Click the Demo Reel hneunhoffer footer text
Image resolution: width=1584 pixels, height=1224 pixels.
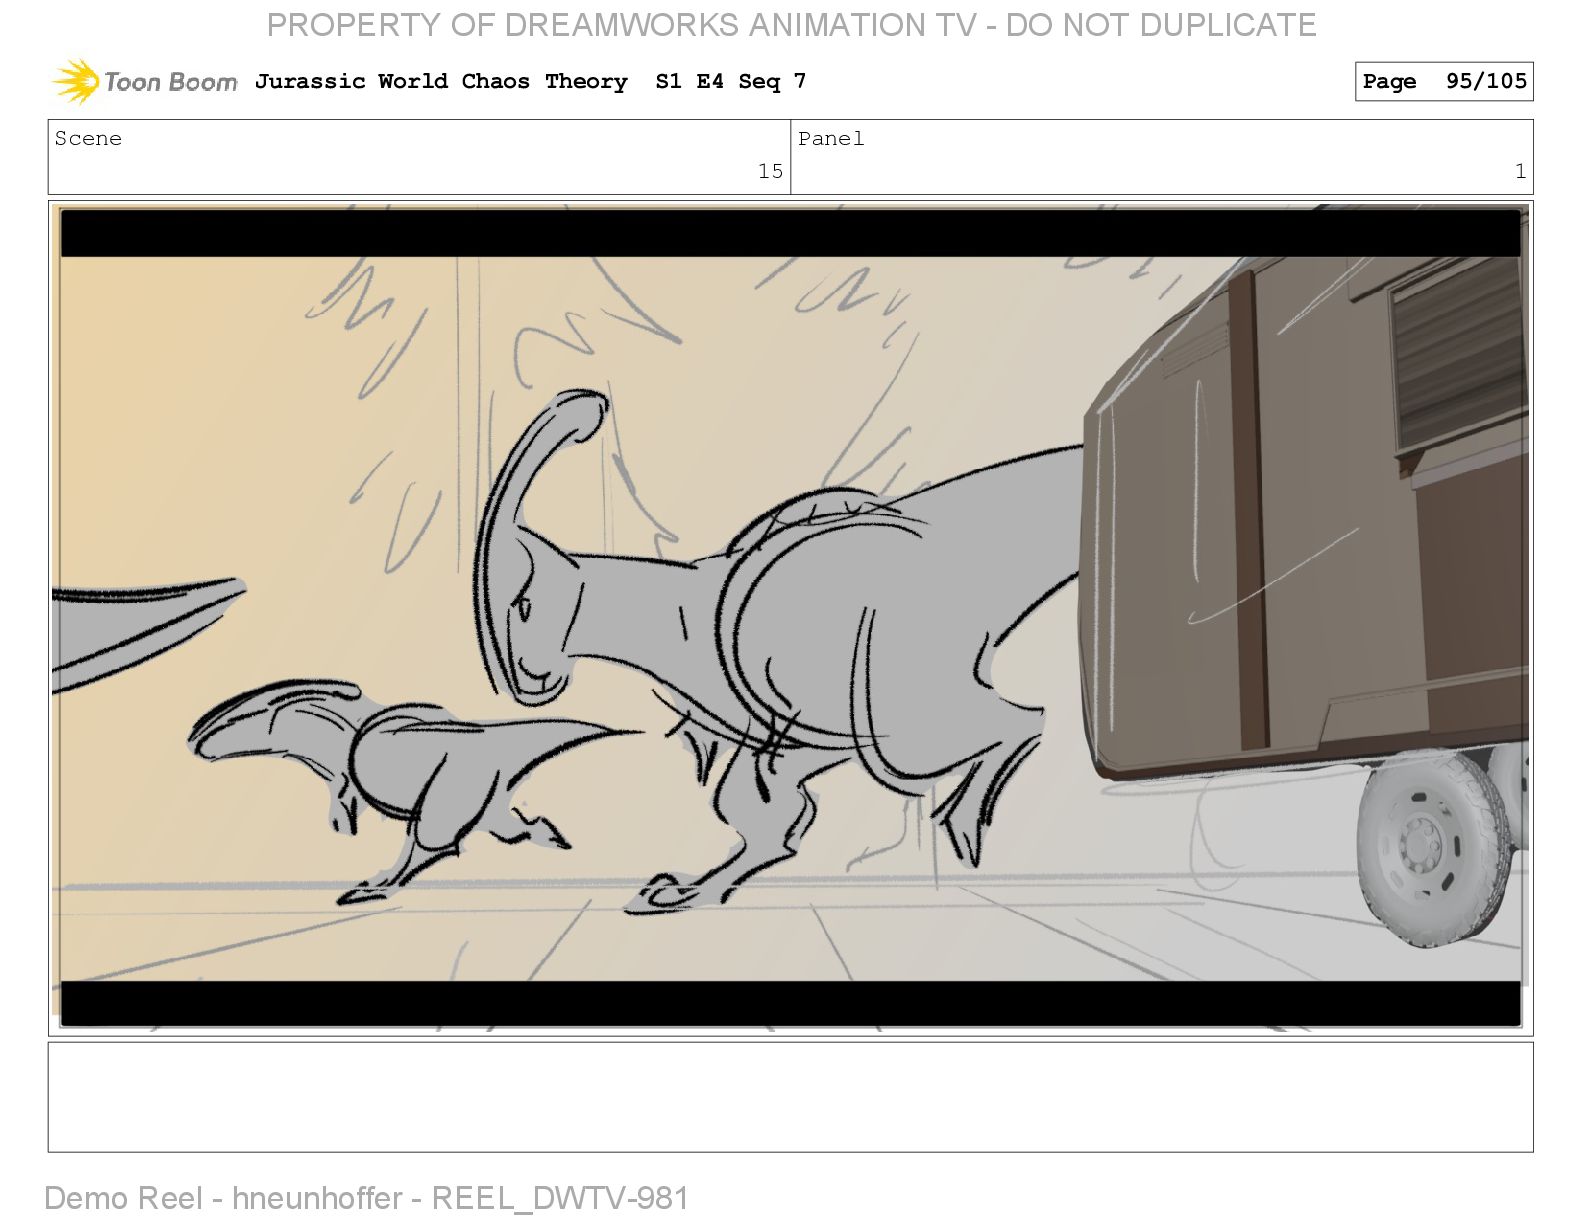point(367,1197)
